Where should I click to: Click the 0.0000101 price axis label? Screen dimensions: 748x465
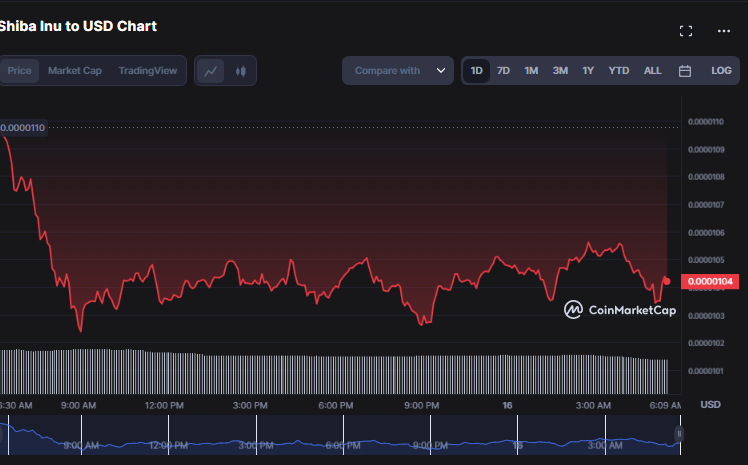(x=706, y=371)
